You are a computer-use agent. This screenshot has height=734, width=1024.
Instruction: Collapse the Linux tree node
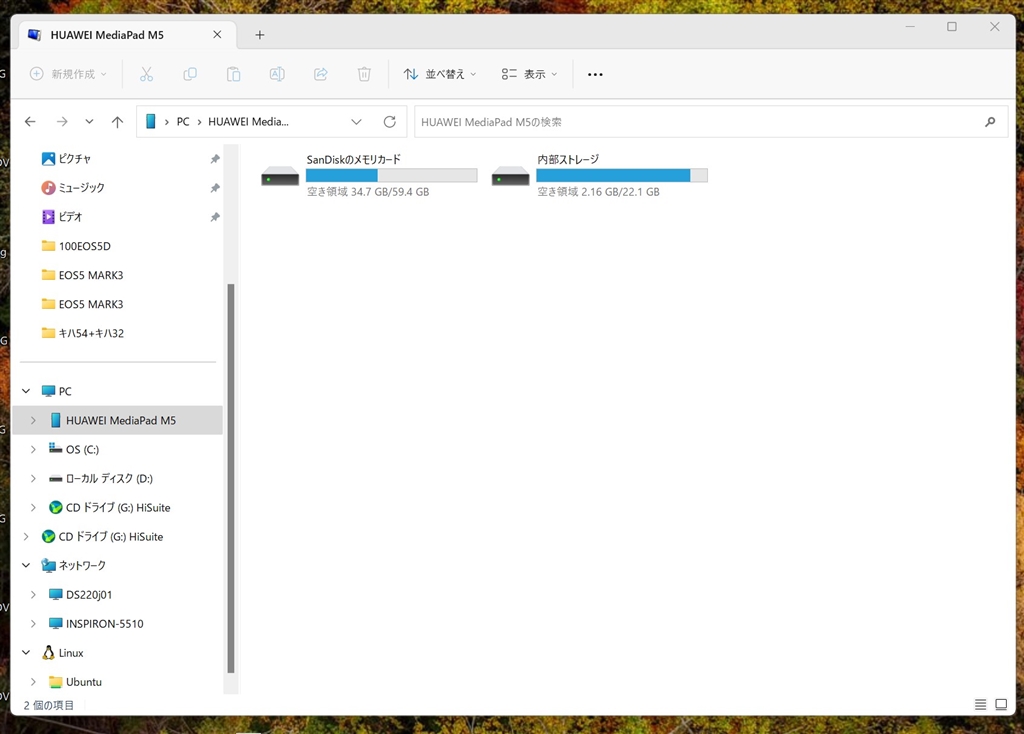click(x=26, y=653)
